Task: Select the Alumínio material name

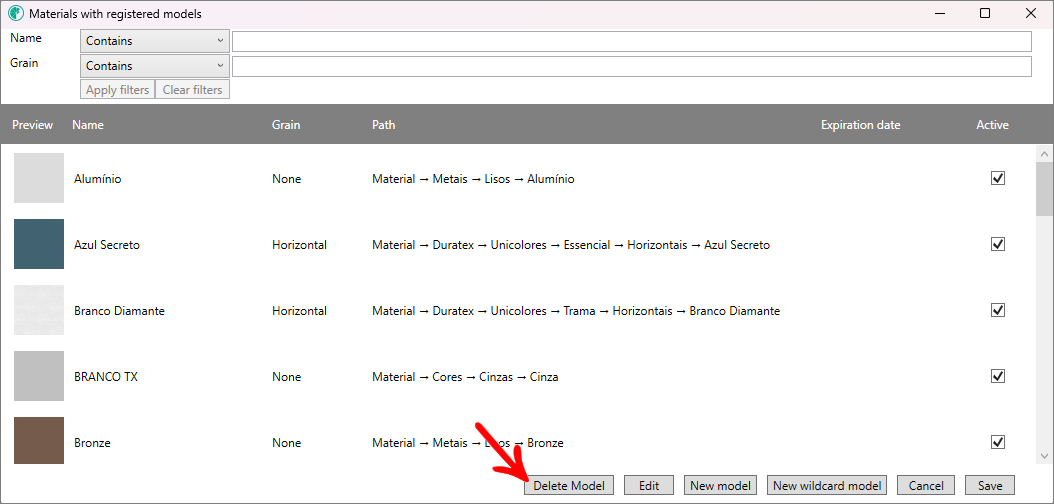Action: click(x=97, y=179)
